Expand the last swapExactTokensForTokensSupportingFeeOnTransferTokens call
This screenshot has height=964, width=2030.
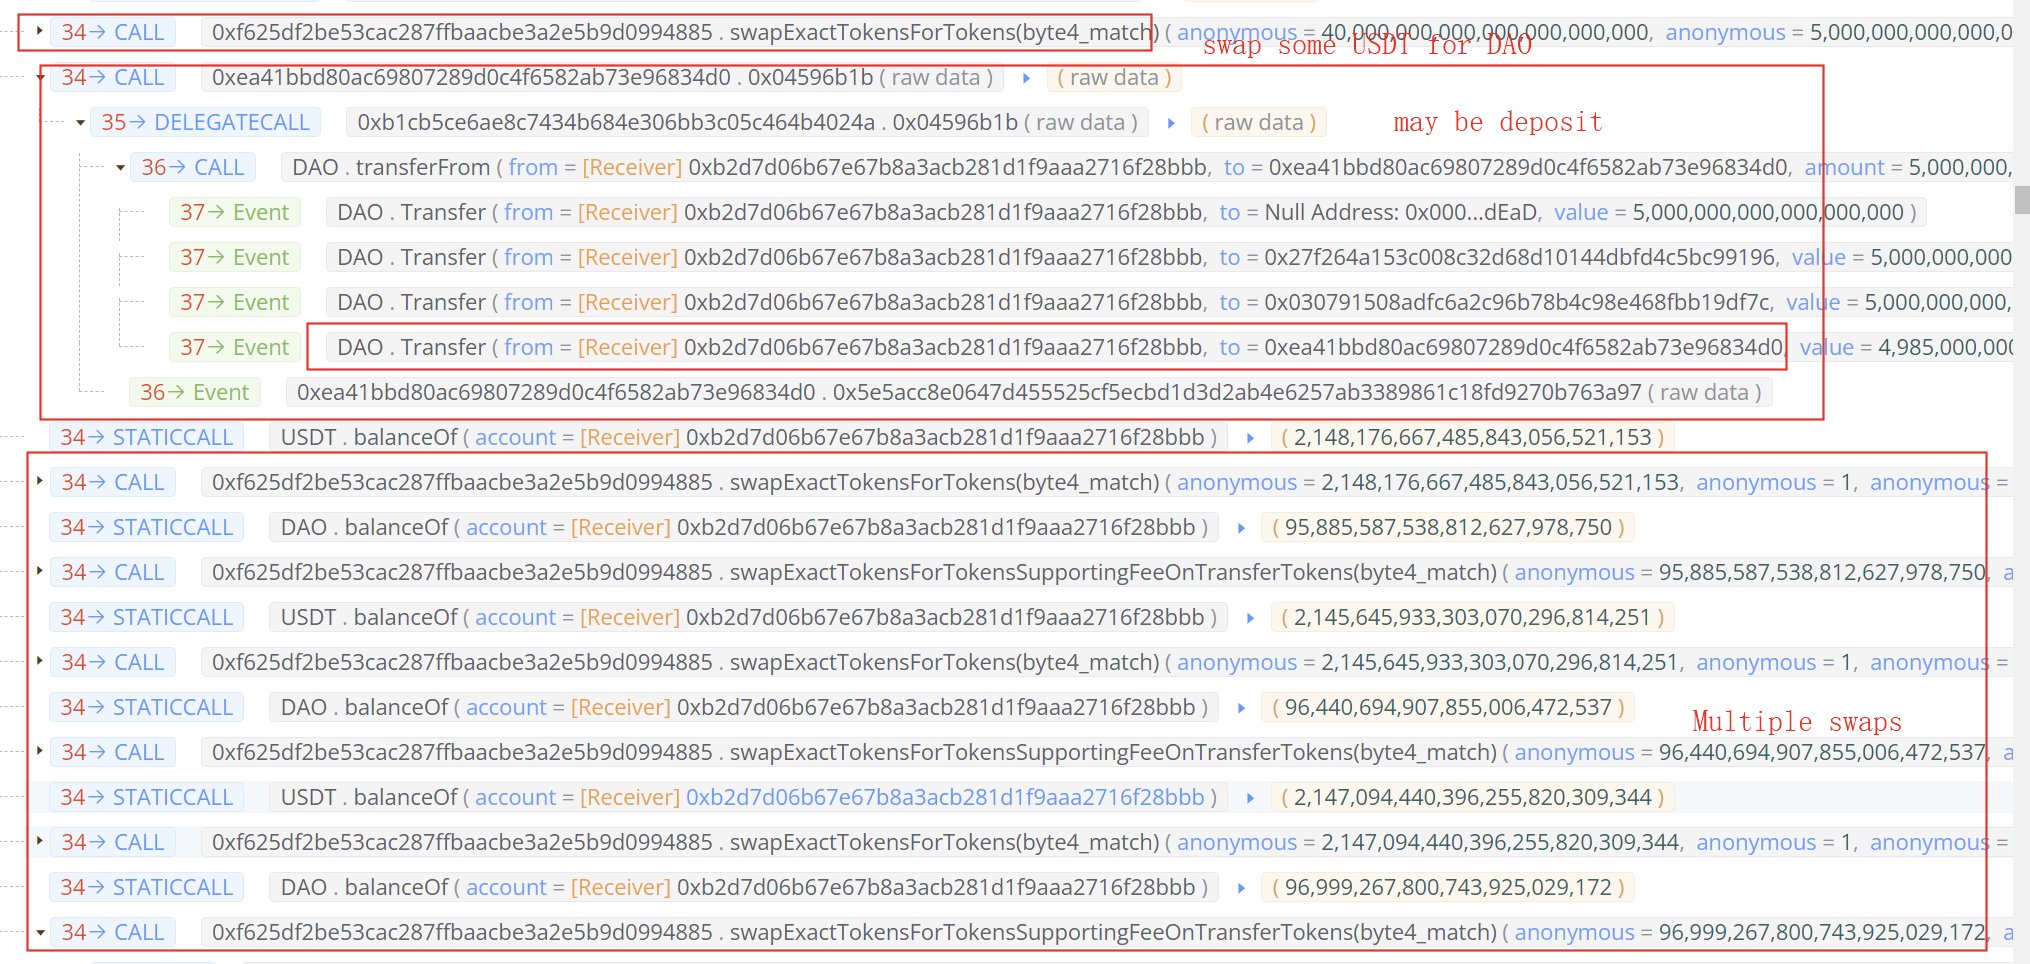39,931
